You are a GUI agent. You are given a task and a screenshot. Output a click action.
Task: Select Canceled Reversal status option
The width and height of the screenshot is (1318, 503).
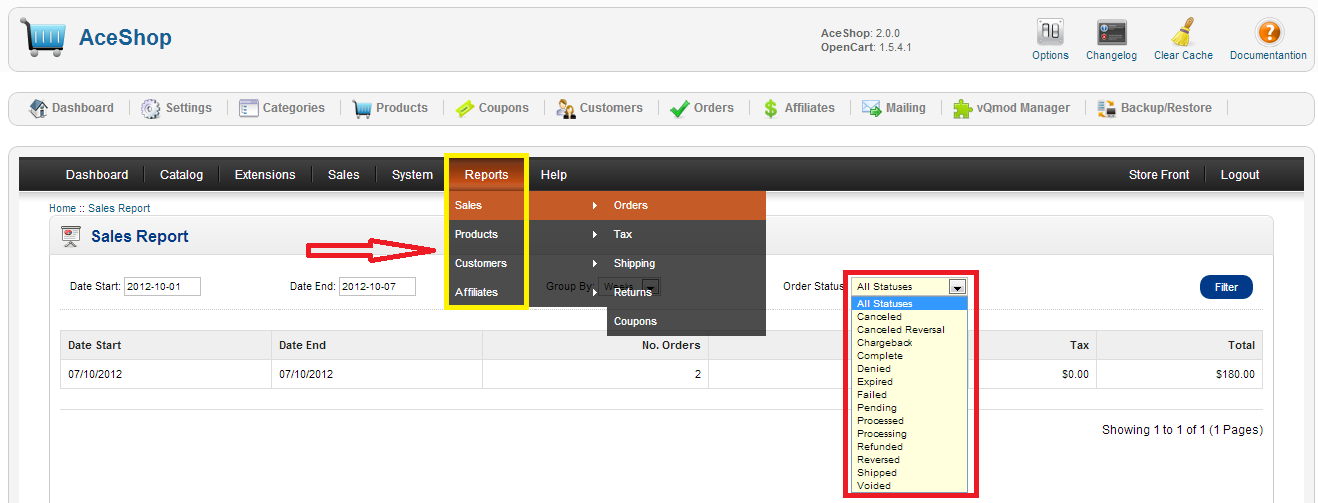910,330
